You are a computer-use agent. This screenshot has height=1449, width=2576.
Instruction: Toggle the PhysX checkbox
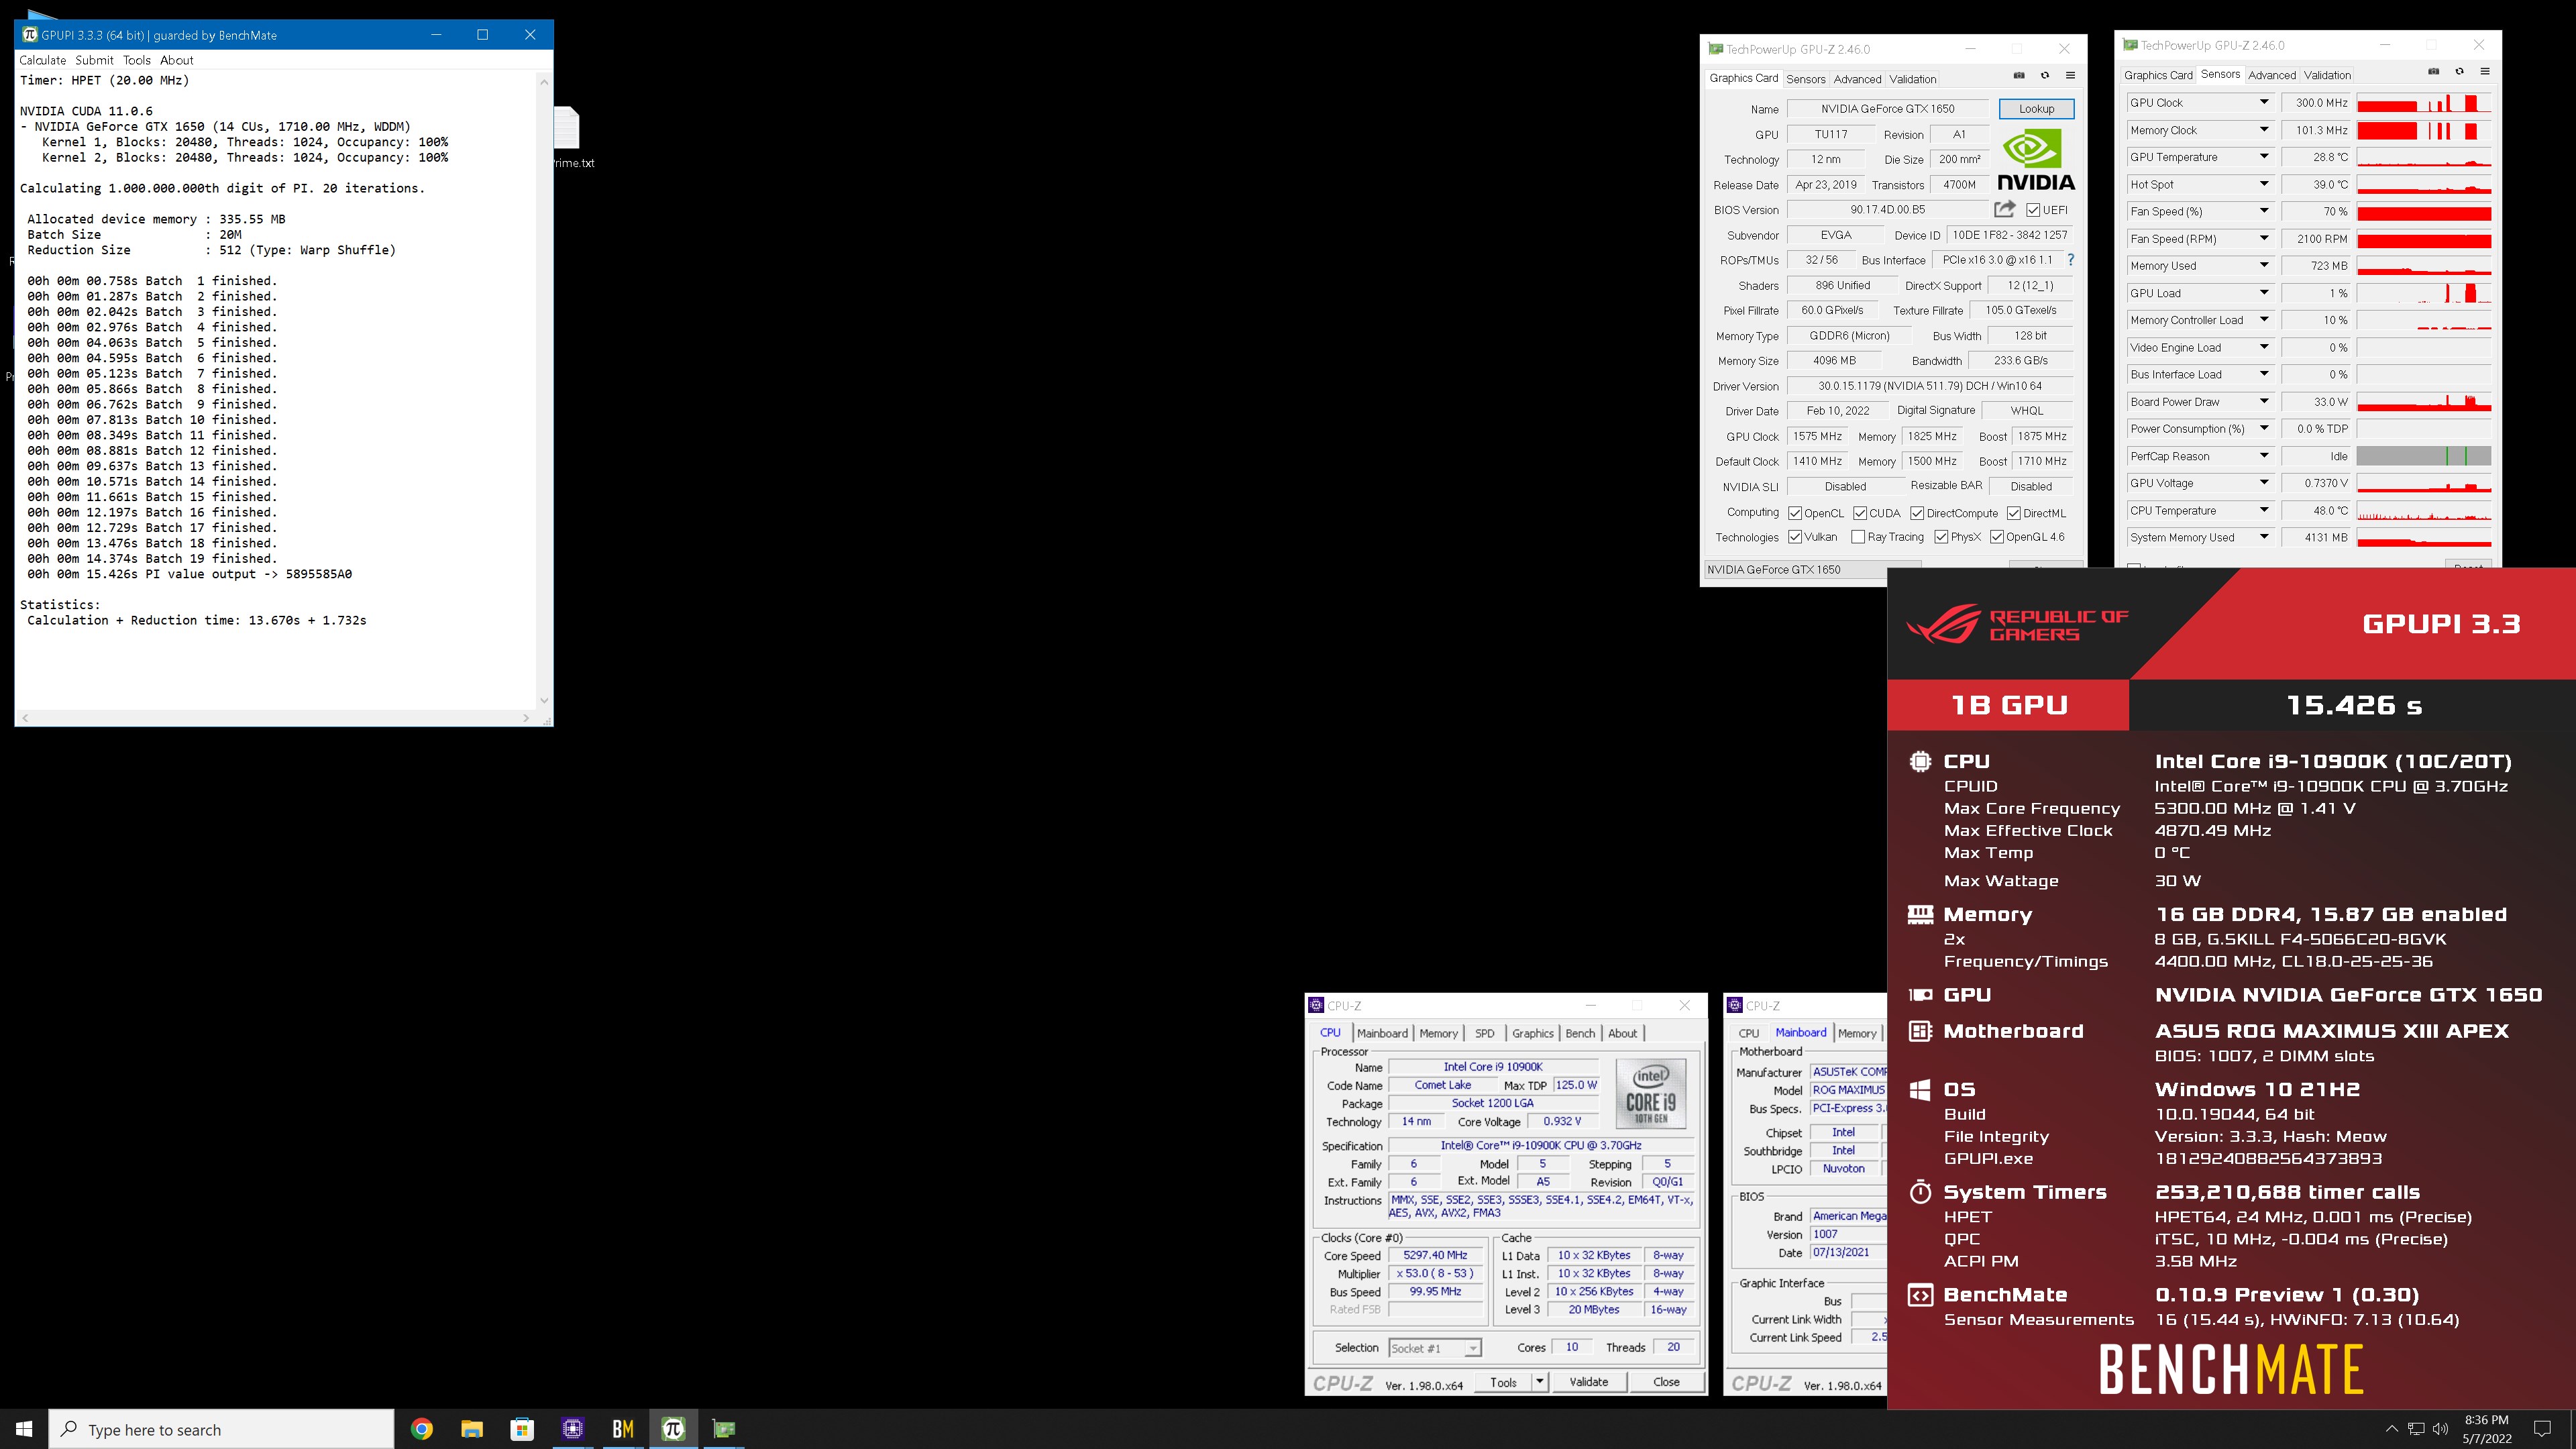coord(1941,537)
